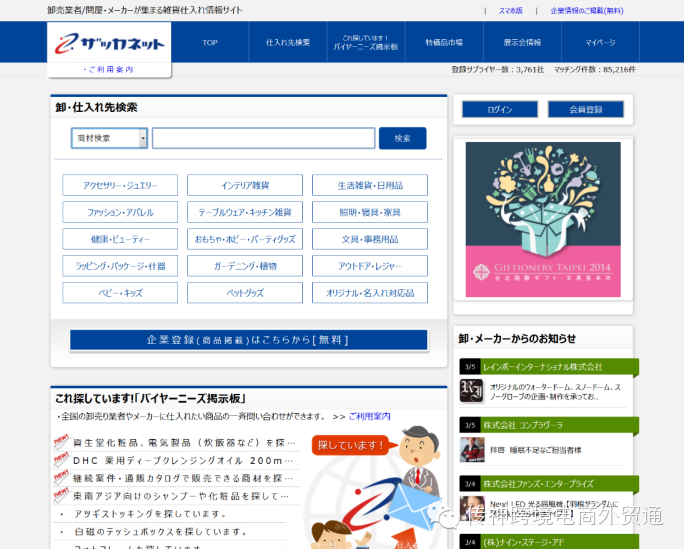Screen dimensions: 684x549
Task: Select テーブルウェア・キッチン雑貨 category
Action: [x=245, y=212]
